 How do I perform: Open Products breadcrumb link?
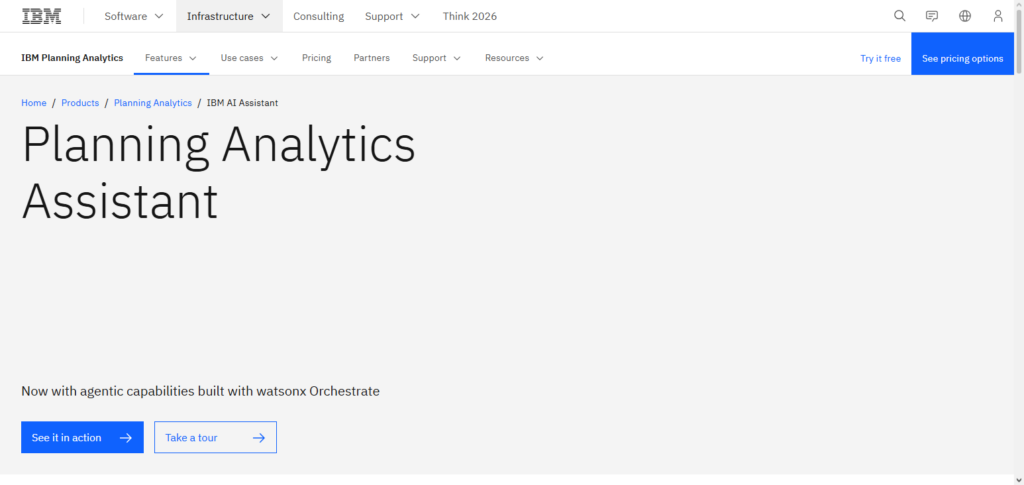point(80,103)
